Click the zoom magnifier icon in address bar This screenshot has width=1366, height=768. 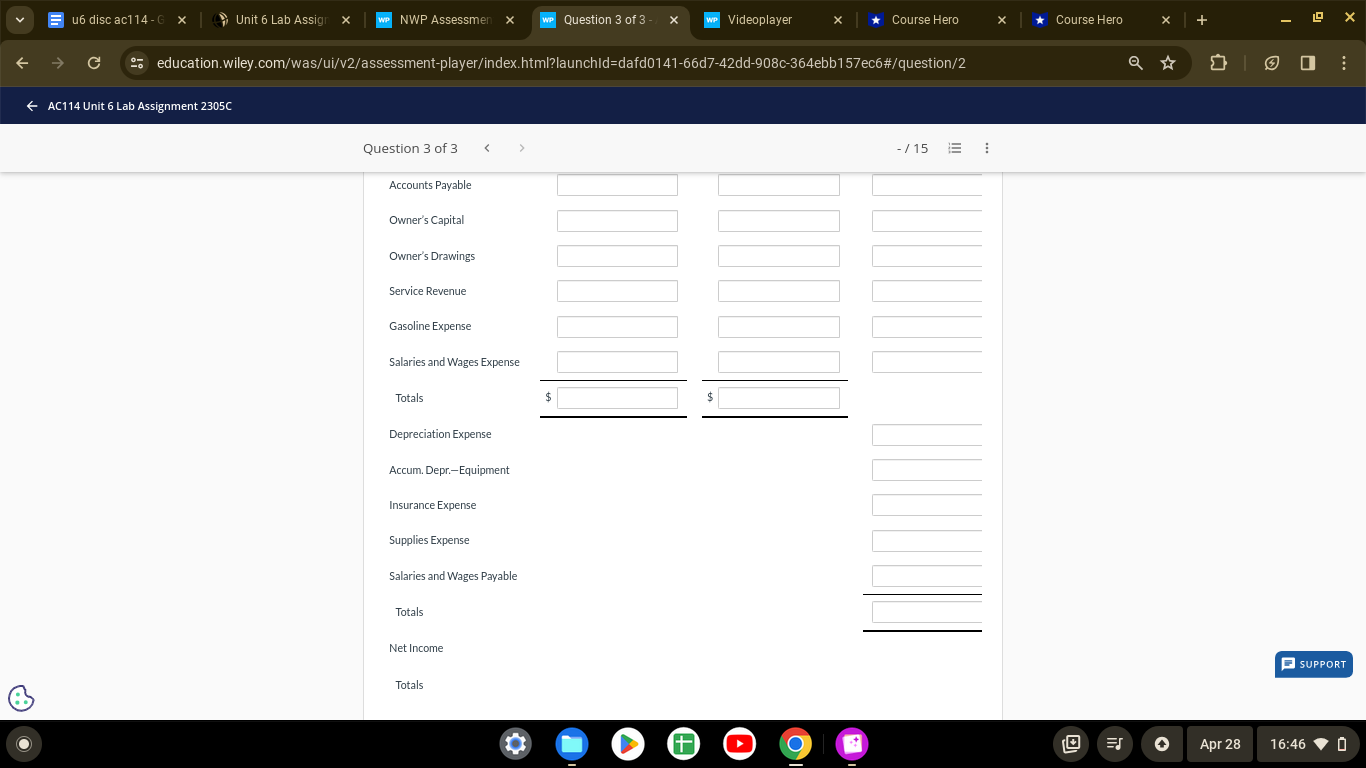(1135, 63)
